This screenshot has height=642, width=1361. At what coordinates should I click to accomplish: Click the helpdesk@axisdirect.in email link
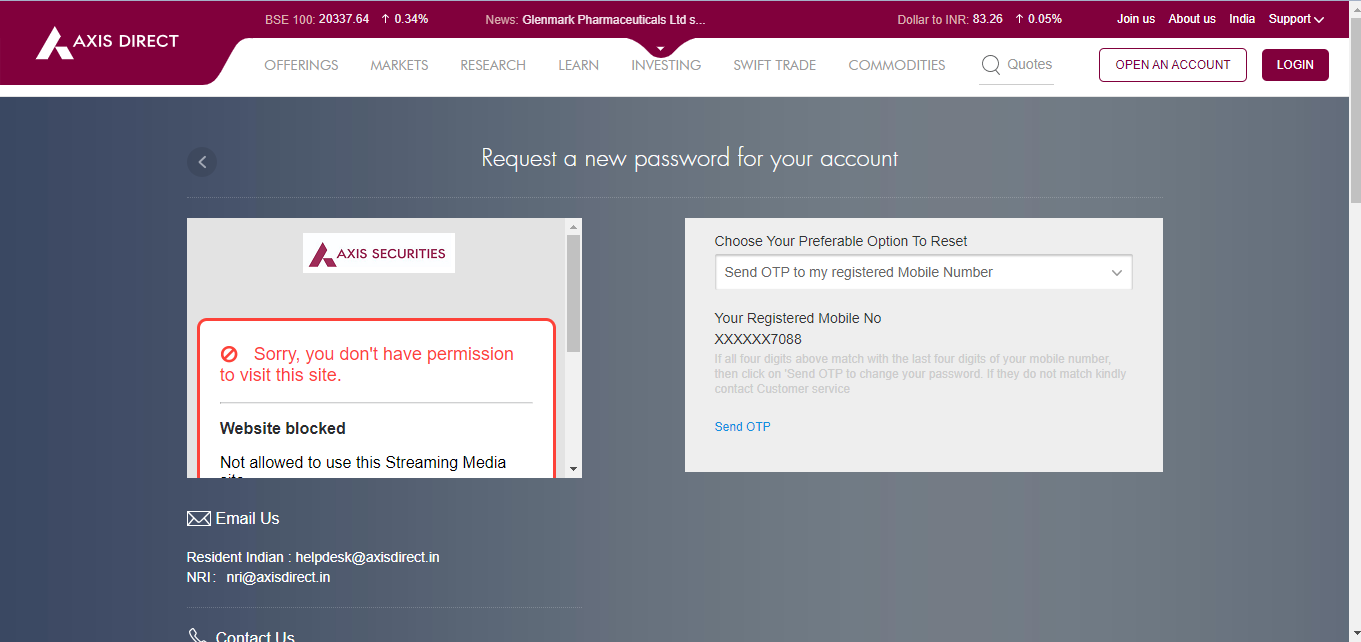367,557
